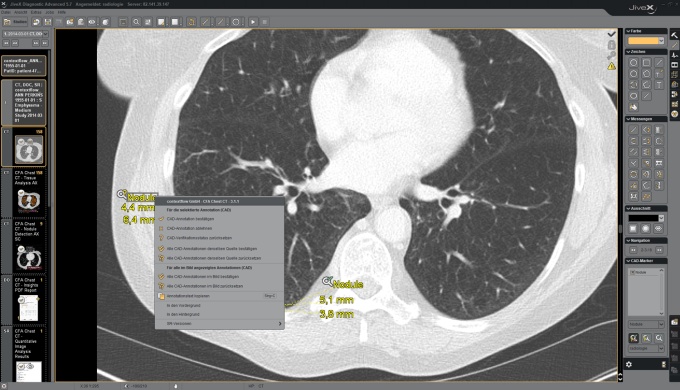The image size is (680, 390).
Task: Click the orange color swatch in Farbe
Action: 643,41
